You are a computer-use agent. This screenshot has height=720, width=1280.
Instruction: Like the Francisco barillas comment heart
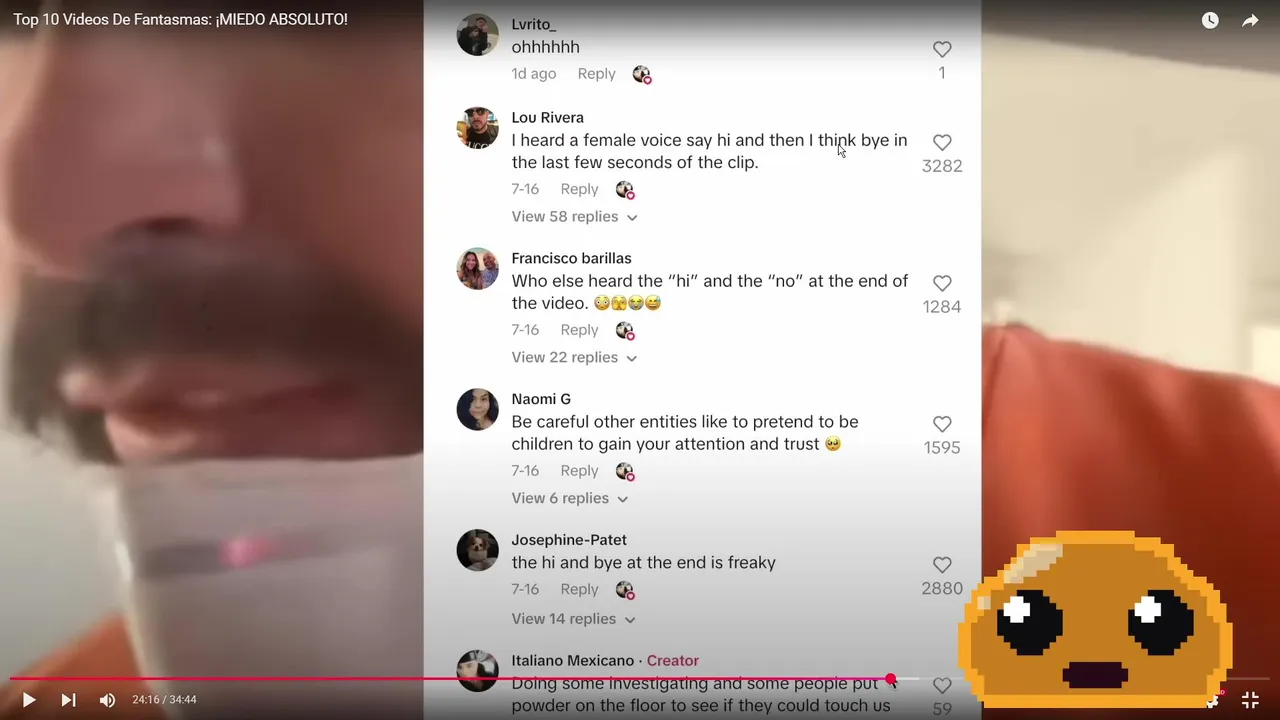942,283
